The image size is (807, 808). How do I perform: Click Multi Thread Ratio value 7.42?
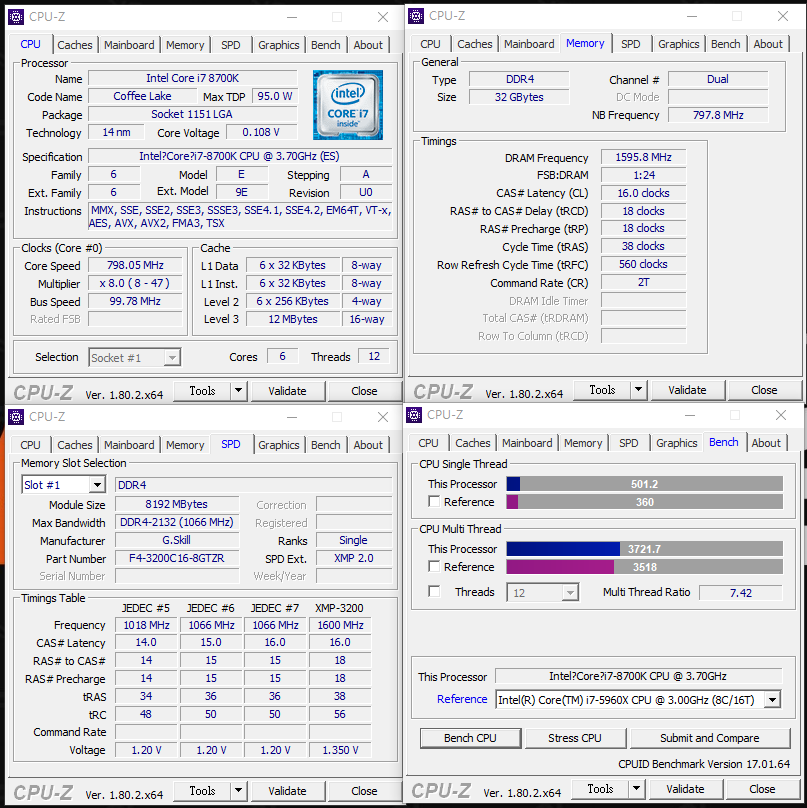tap(741, 593)
